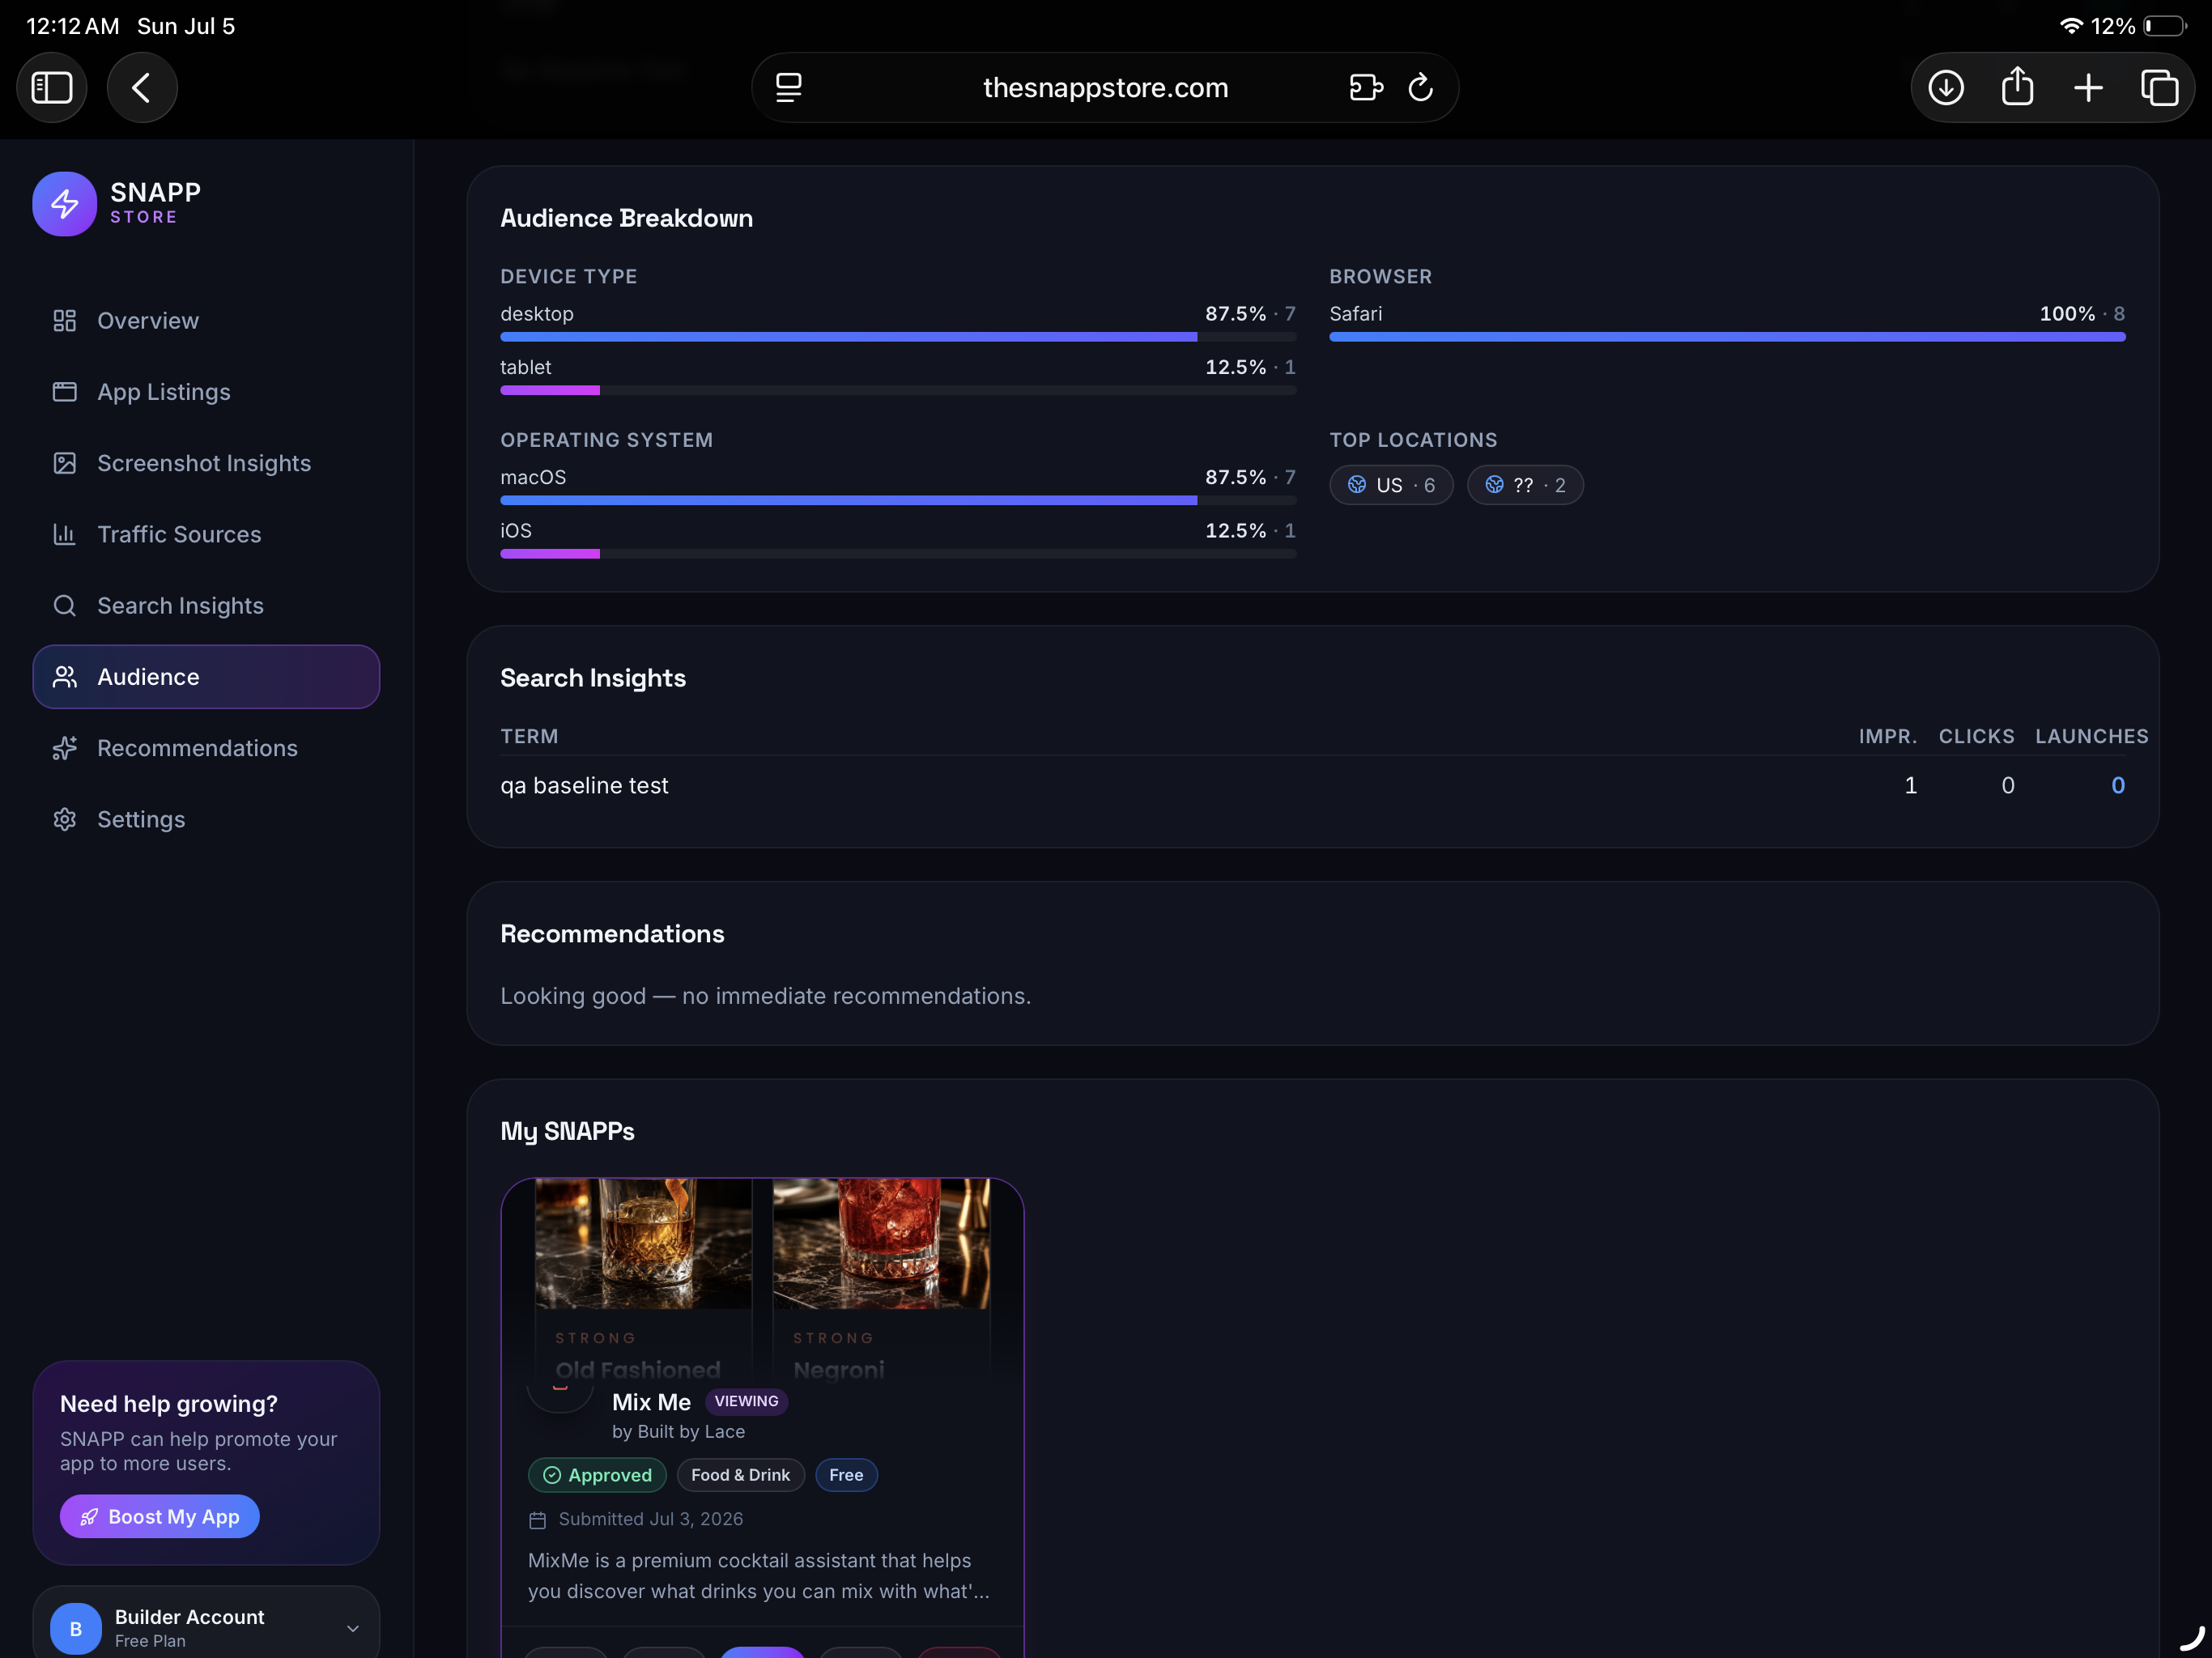Viewport: 2212px width, 1658px height.
Task: Click the desktop device type progress bar
Action: pos(898,337)
